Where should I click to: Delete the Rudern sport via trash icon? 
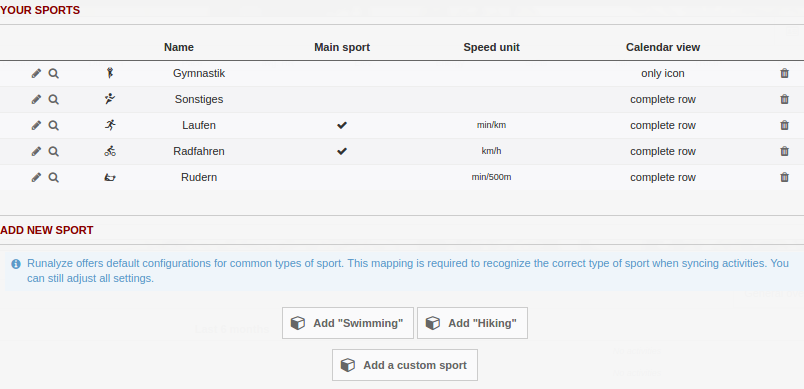784,177
